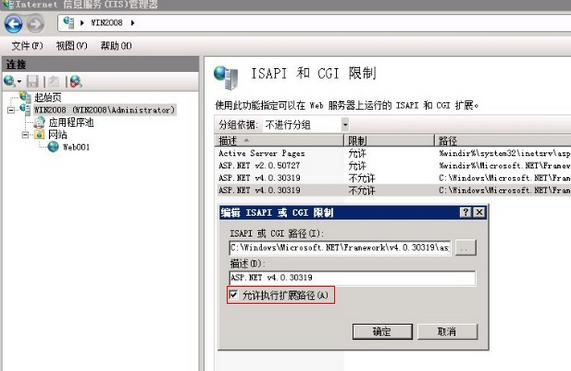Select the 网站 tree item label

58,134
